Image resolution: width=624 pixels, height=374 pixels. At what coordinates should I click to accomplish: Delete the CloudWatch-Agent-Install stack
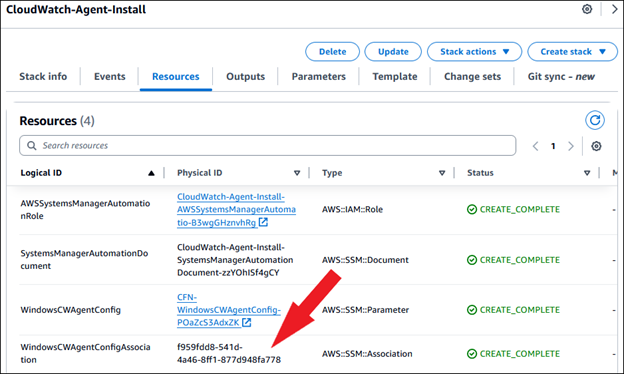(x=332, y=52)
